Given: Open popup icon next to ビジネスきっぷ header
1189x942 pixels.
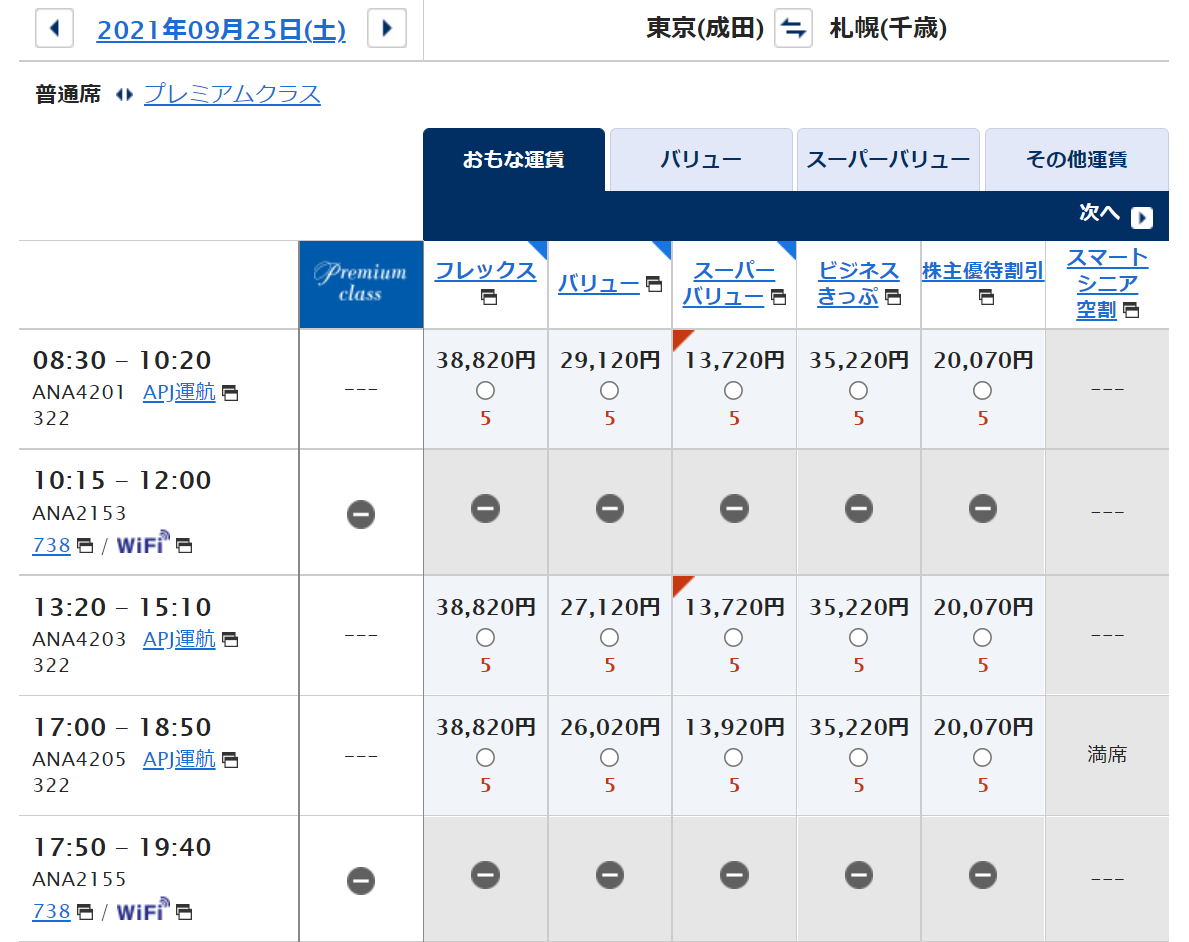Looking at the screenshot, I should click(893, 297).
